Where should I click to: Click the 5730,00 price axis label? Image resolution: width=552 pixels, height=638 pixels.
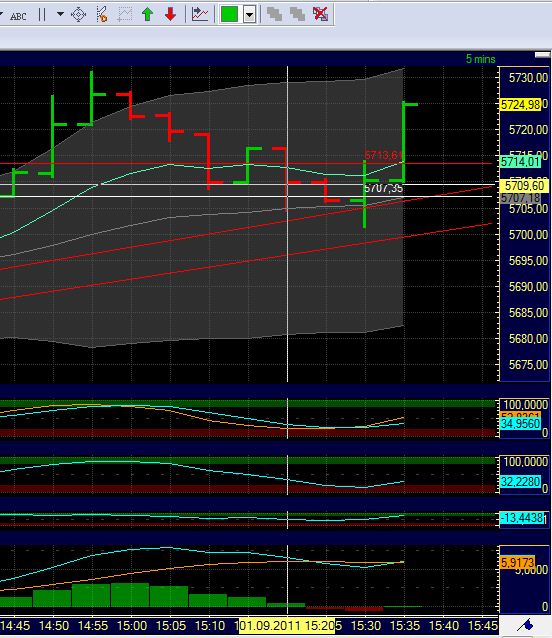click(528, 78)
